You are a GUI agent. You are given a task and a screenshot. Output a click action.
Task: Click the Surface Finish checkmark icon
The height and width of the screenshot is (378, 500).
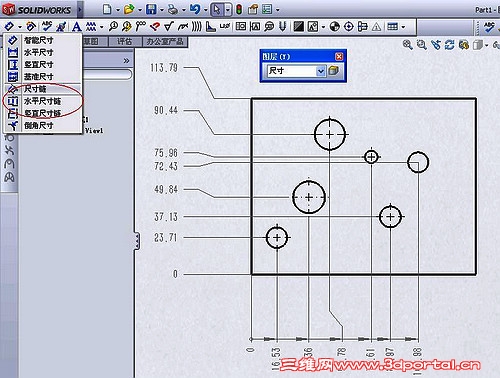coord(169,26)
